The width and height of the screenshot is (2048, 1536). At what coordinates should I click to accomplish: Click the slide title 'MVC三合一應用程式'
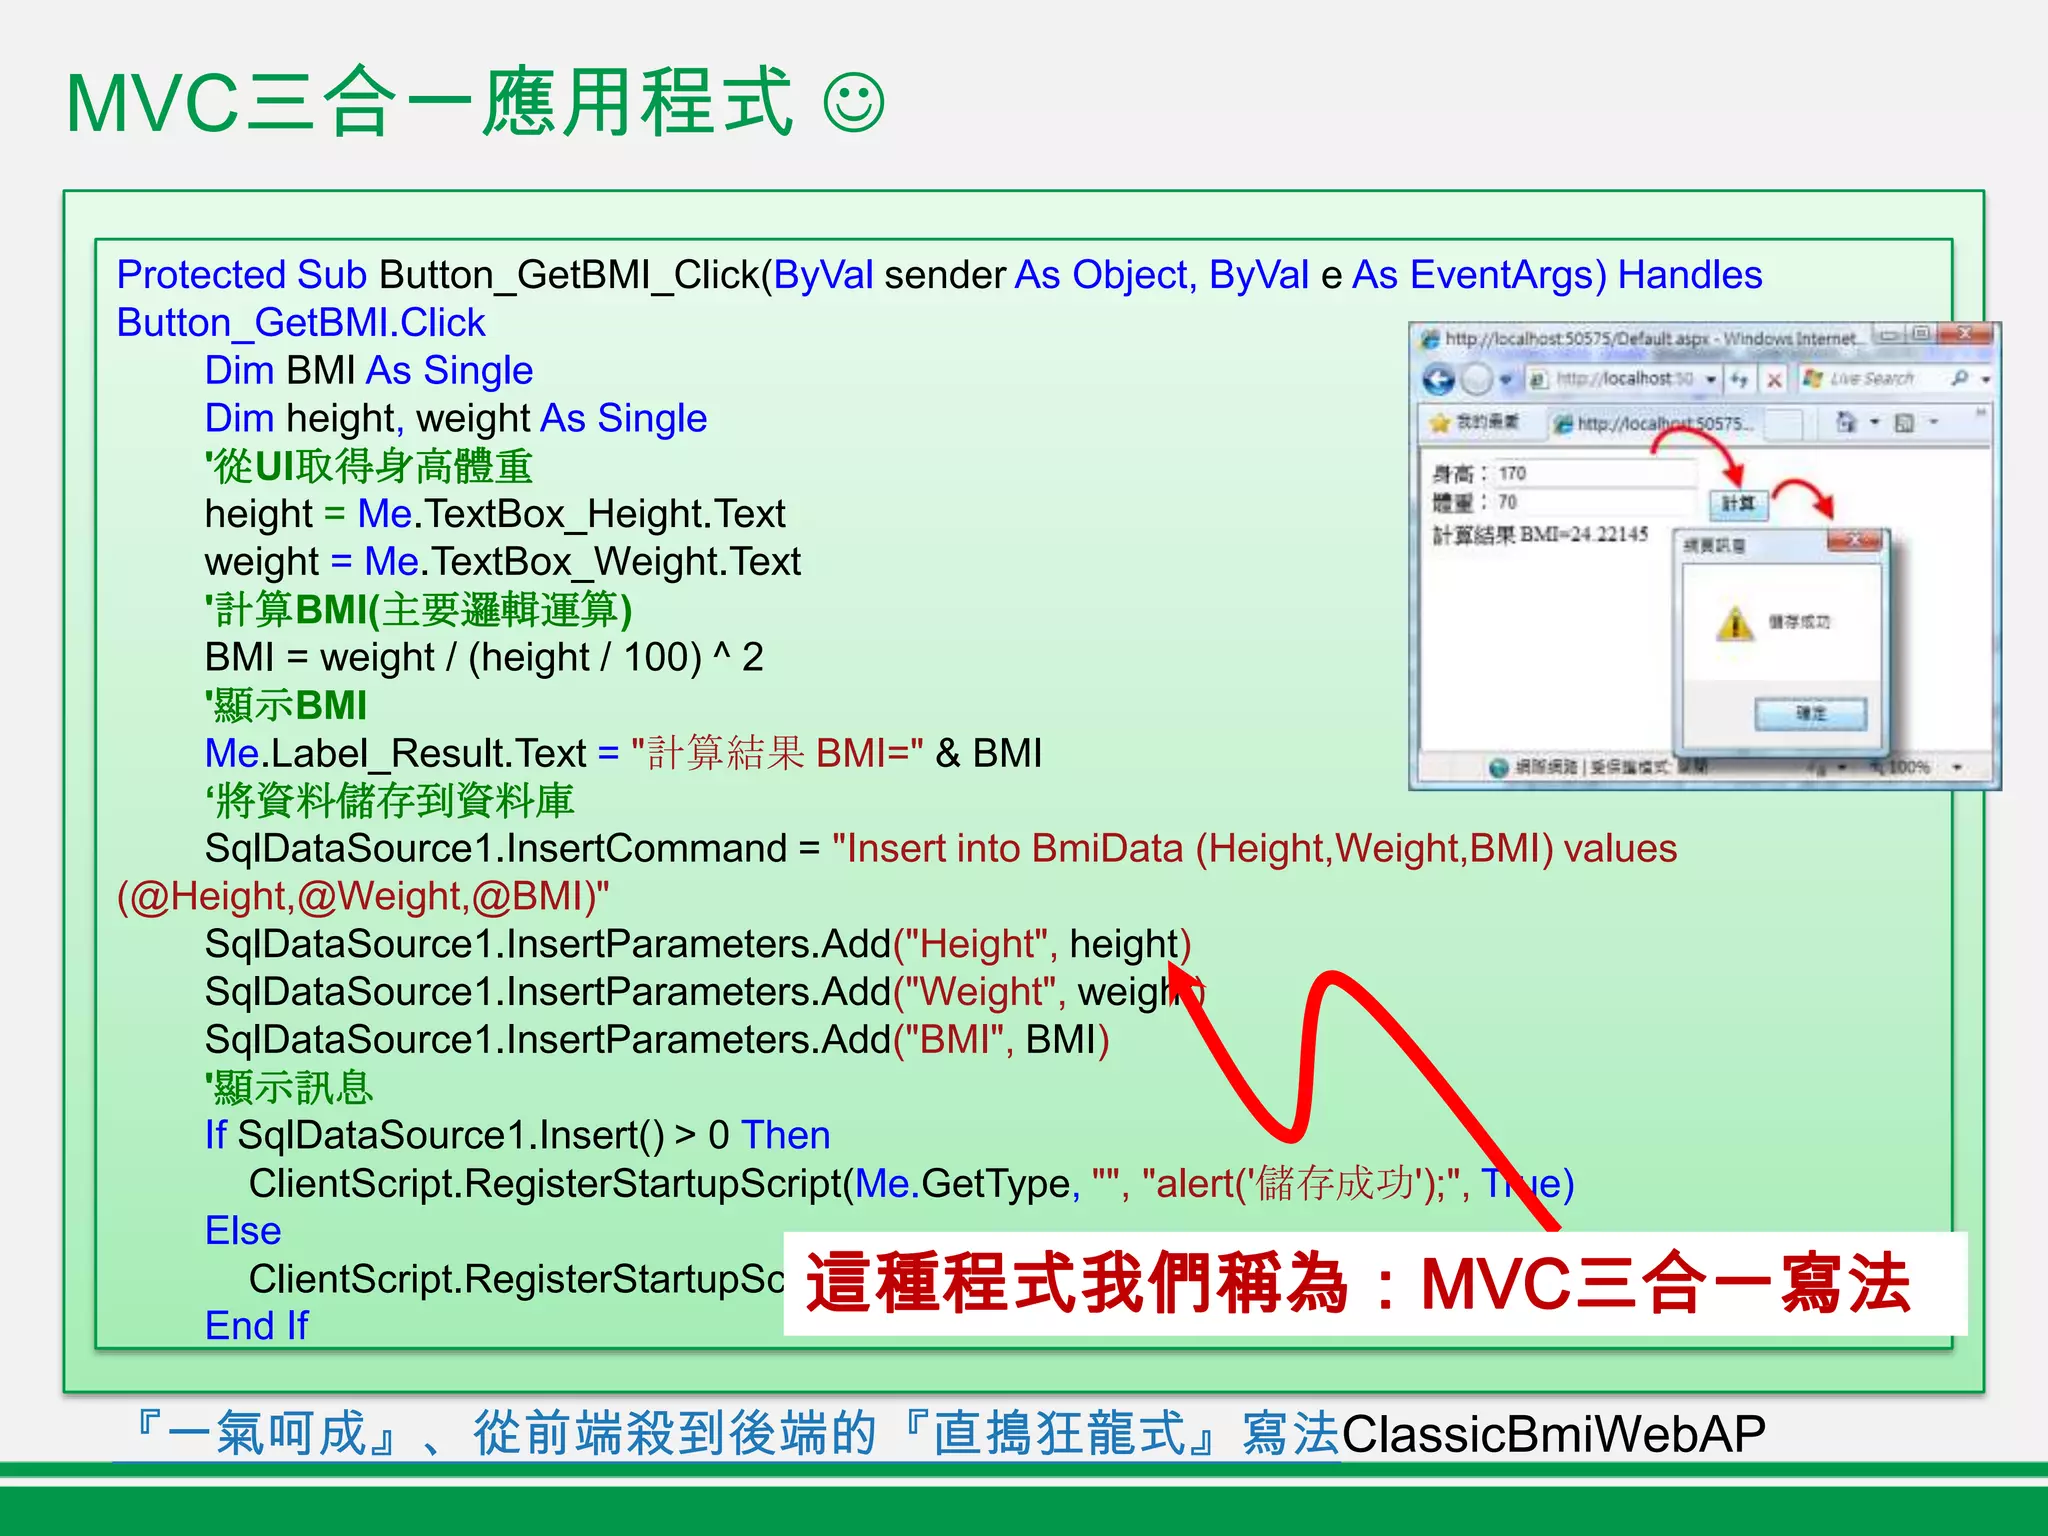tap(430, 102)
